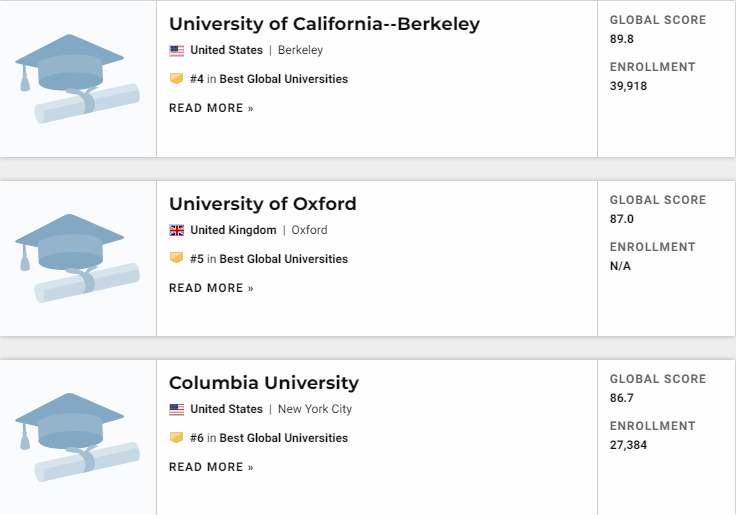Expand Read More for UC Berkeley
736x515 pixels.
click(211, 108)
